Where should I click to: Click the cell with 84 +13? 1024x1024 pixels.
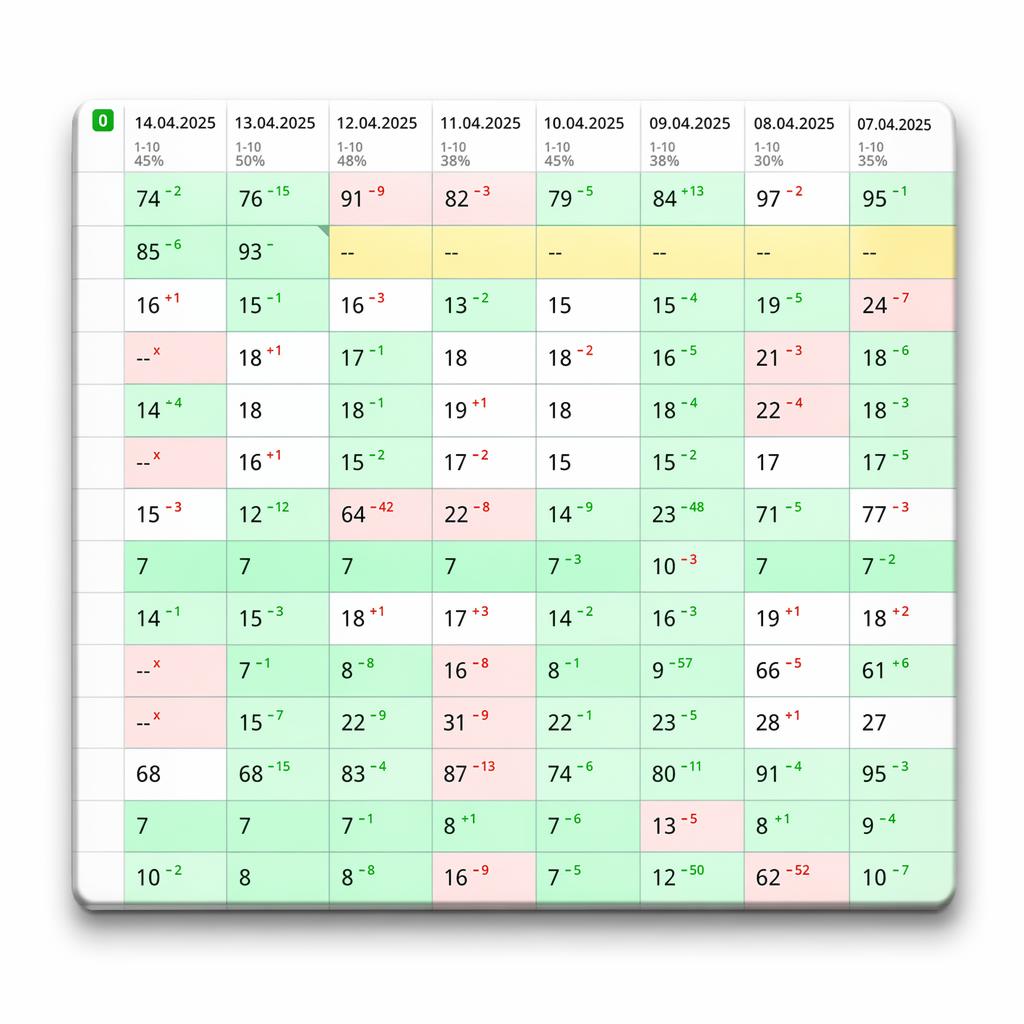pos(692,199)
